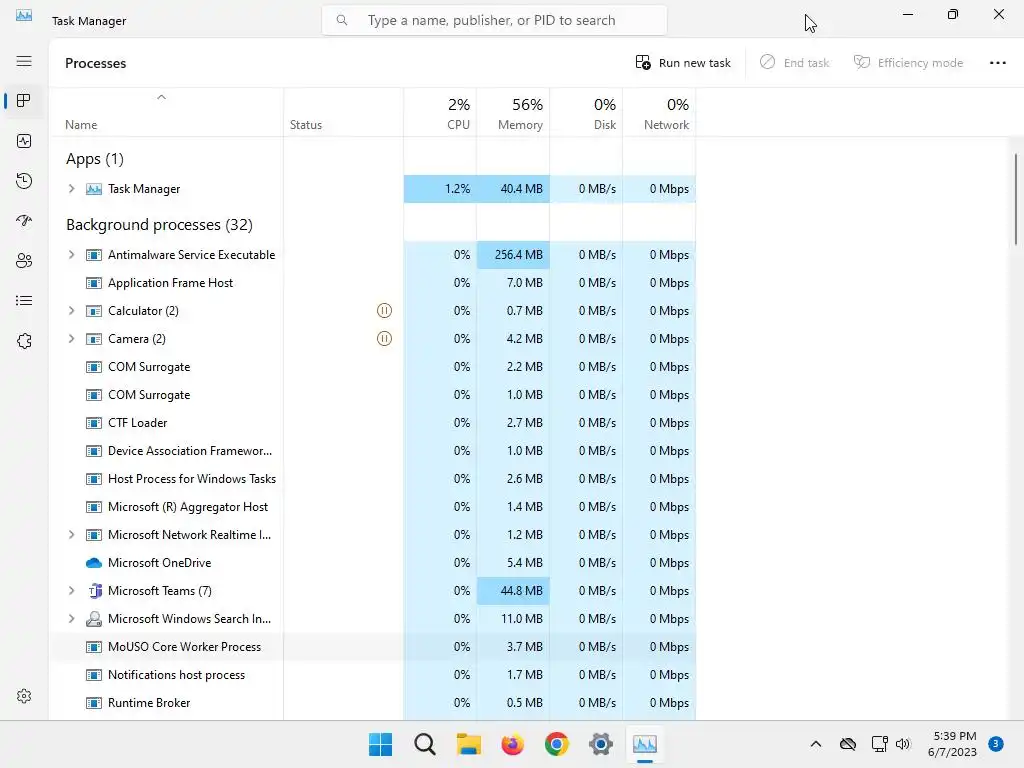The width and height of the screenshot is (1024, 768).
Task: Click the Microsoft Teams process icon
Action: 95,591
